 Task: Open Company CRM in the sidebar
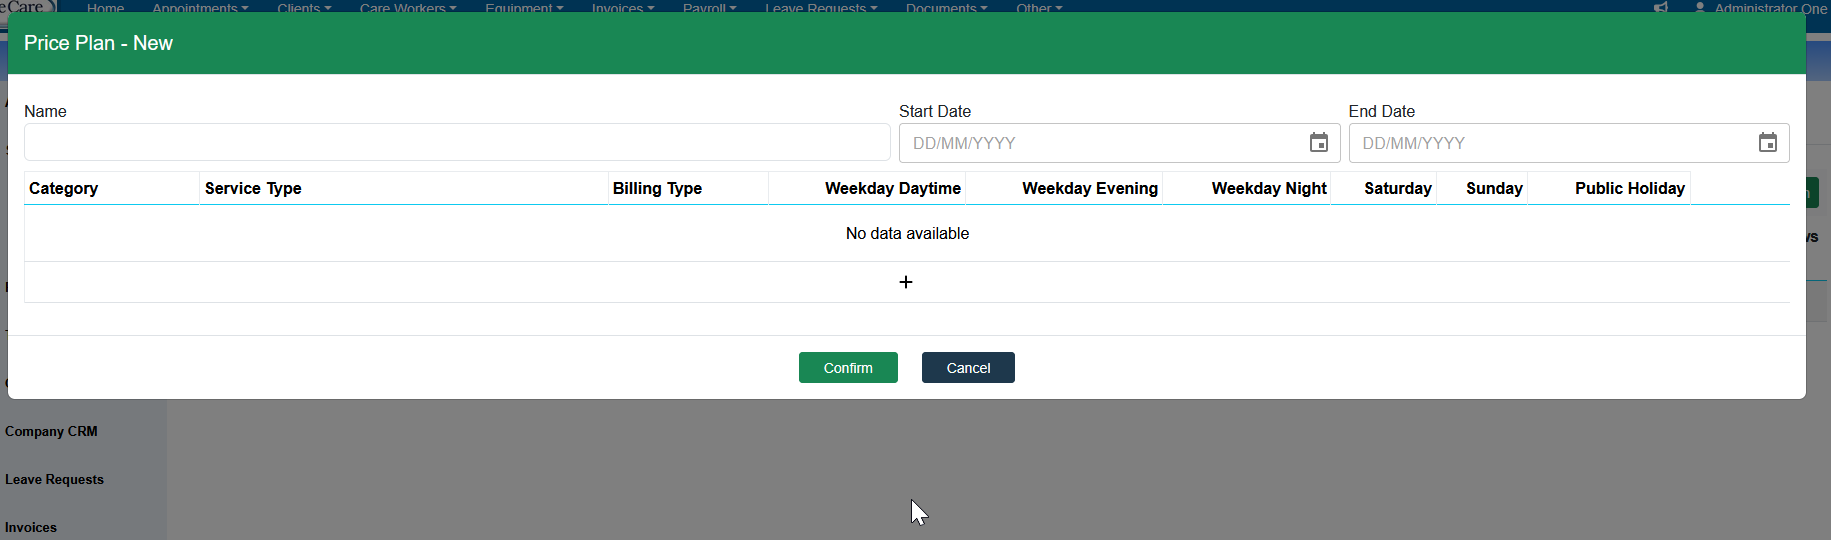pyautogui.click(x=51, y=431)
